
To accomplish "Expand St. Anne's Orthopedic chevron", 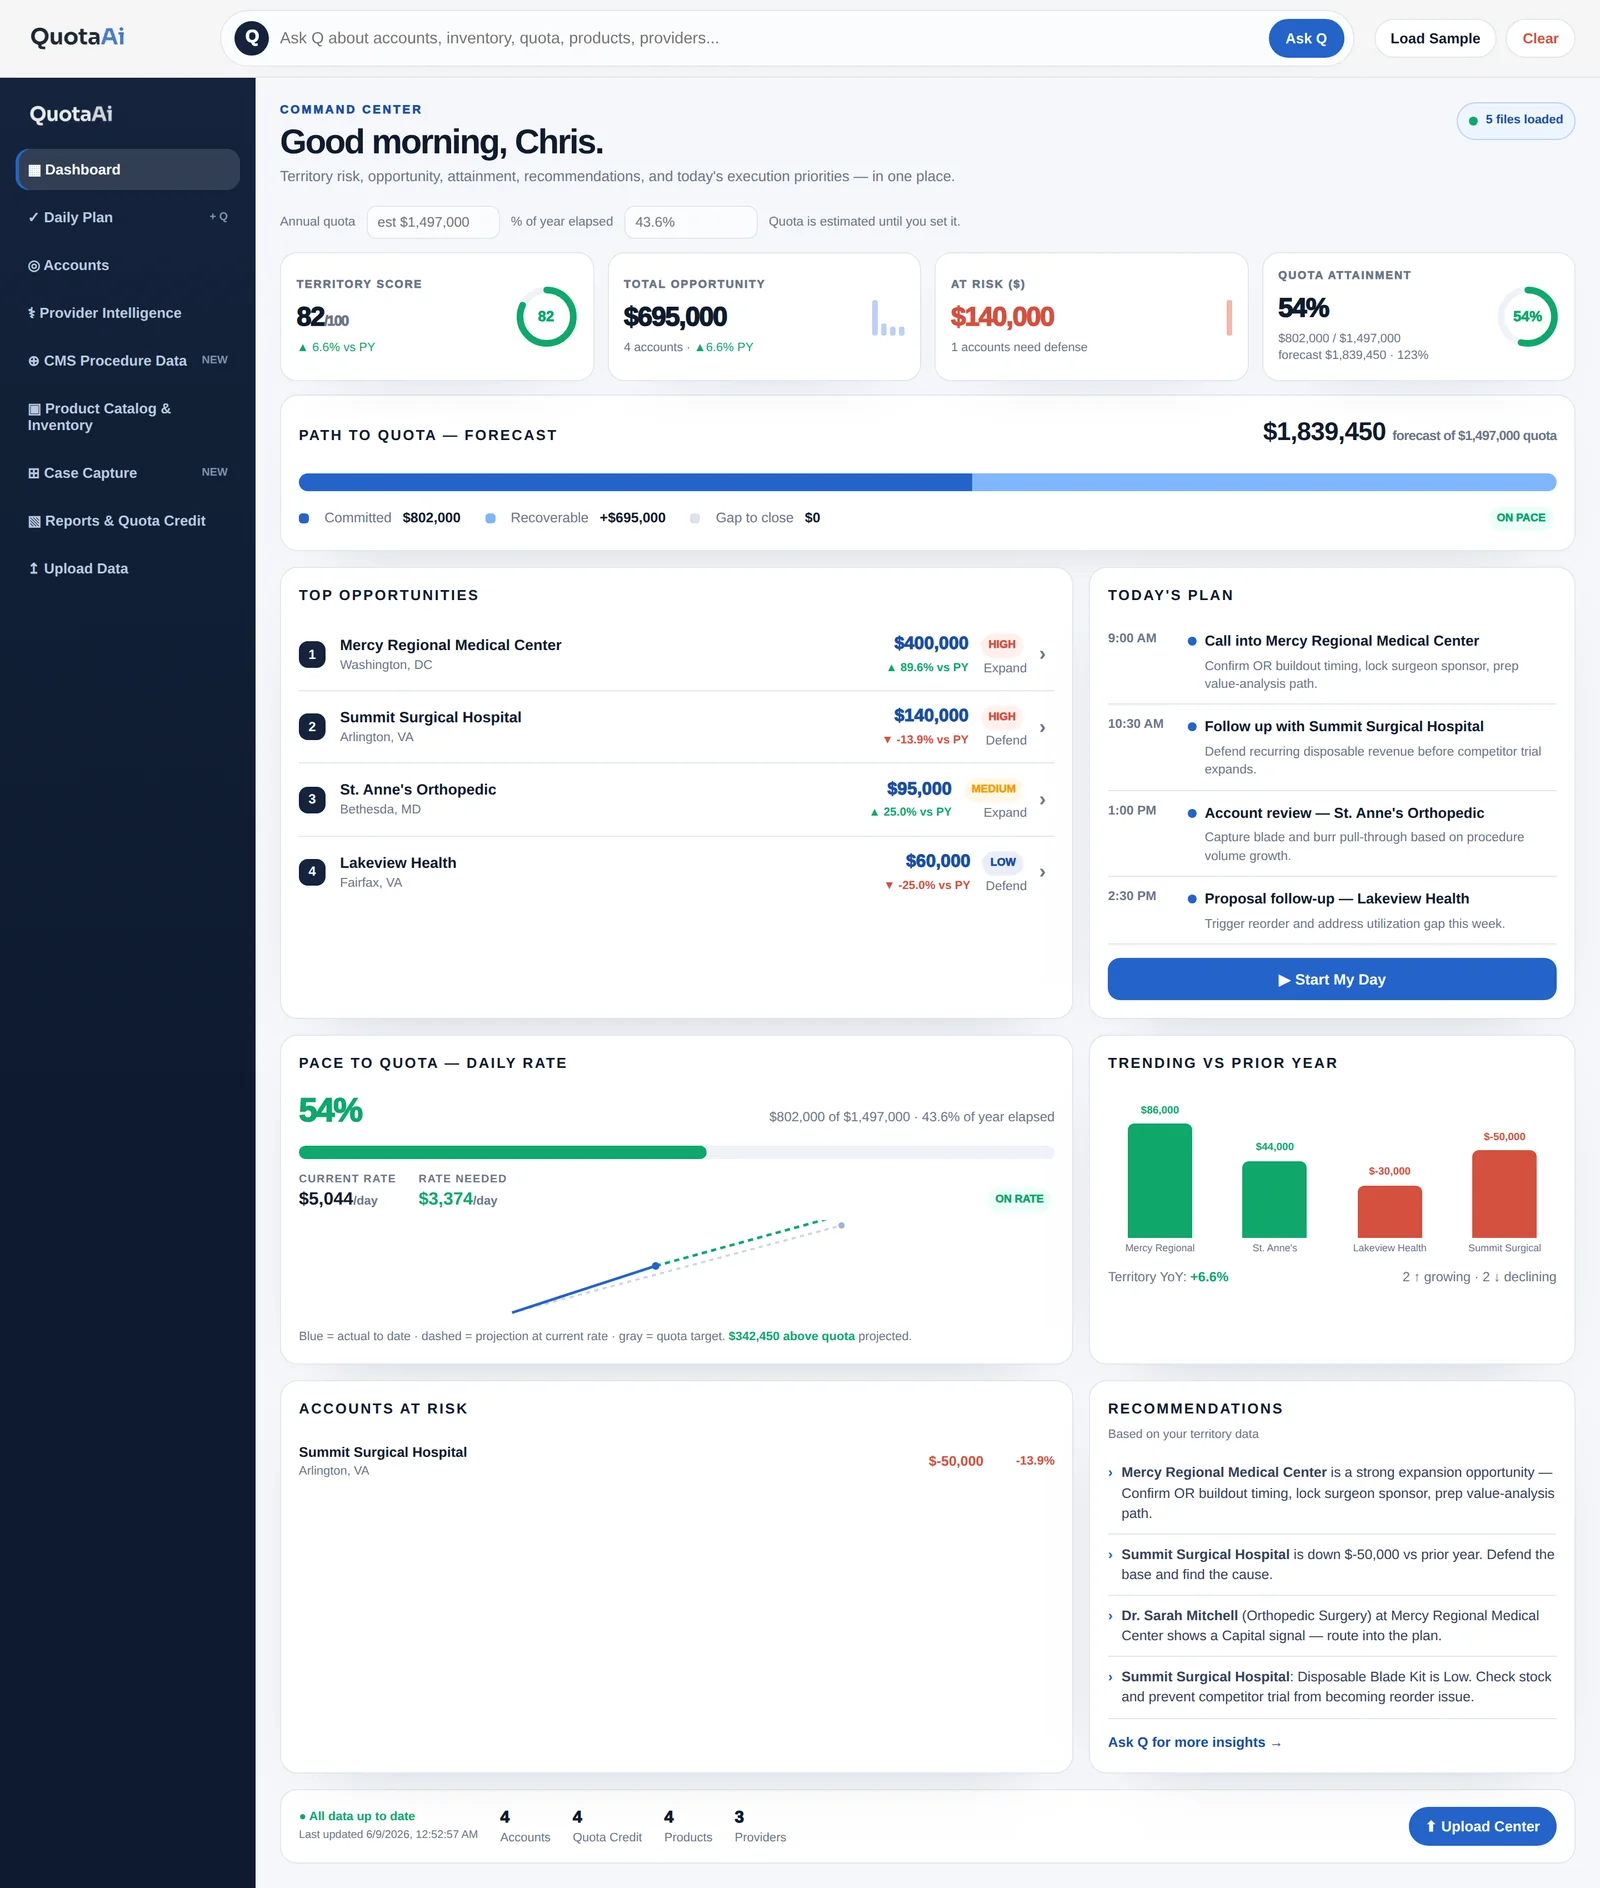I will [x=1043, y=800].
